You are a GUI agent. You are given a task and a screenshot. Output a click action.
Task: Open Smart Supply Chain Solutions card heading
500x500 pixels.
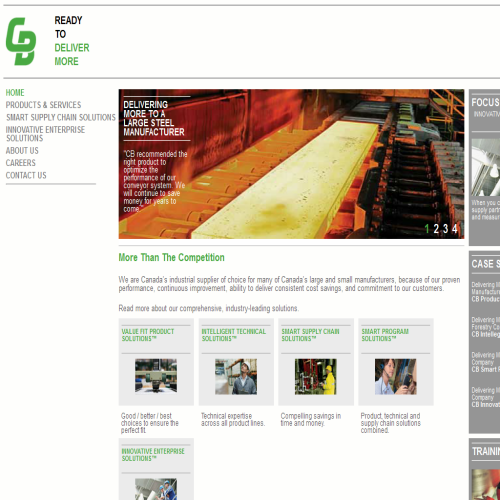(310, 335)
